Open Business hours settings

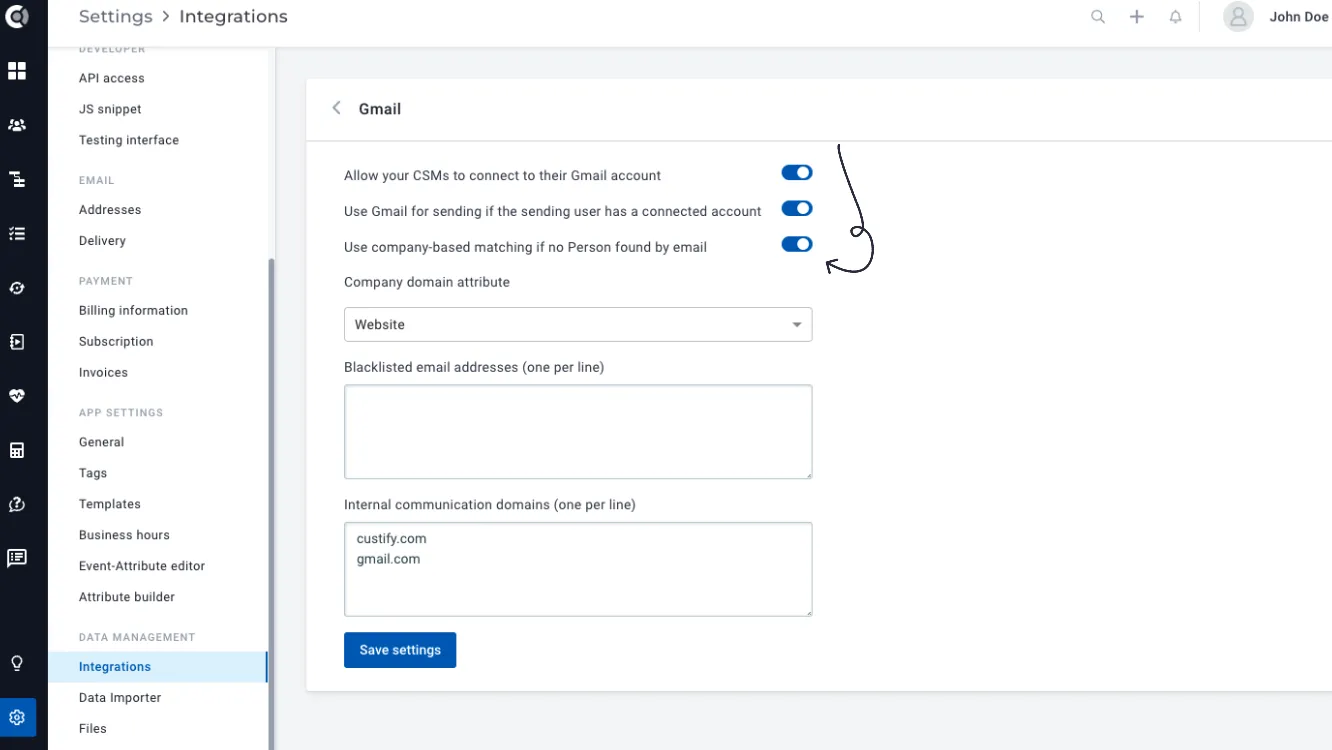click(x=124, y=535)
